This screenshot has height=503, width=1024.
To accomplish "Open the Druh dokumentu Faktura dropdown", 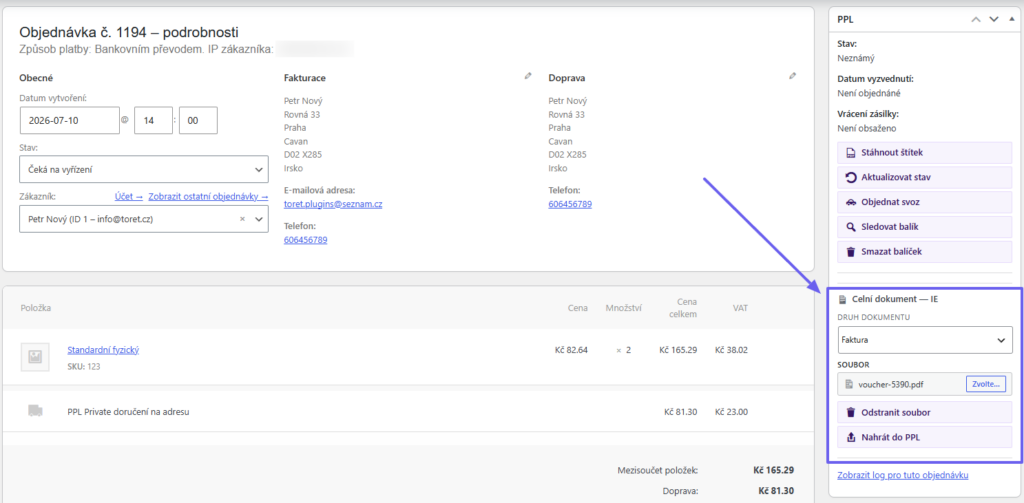I will click(925, 340).
